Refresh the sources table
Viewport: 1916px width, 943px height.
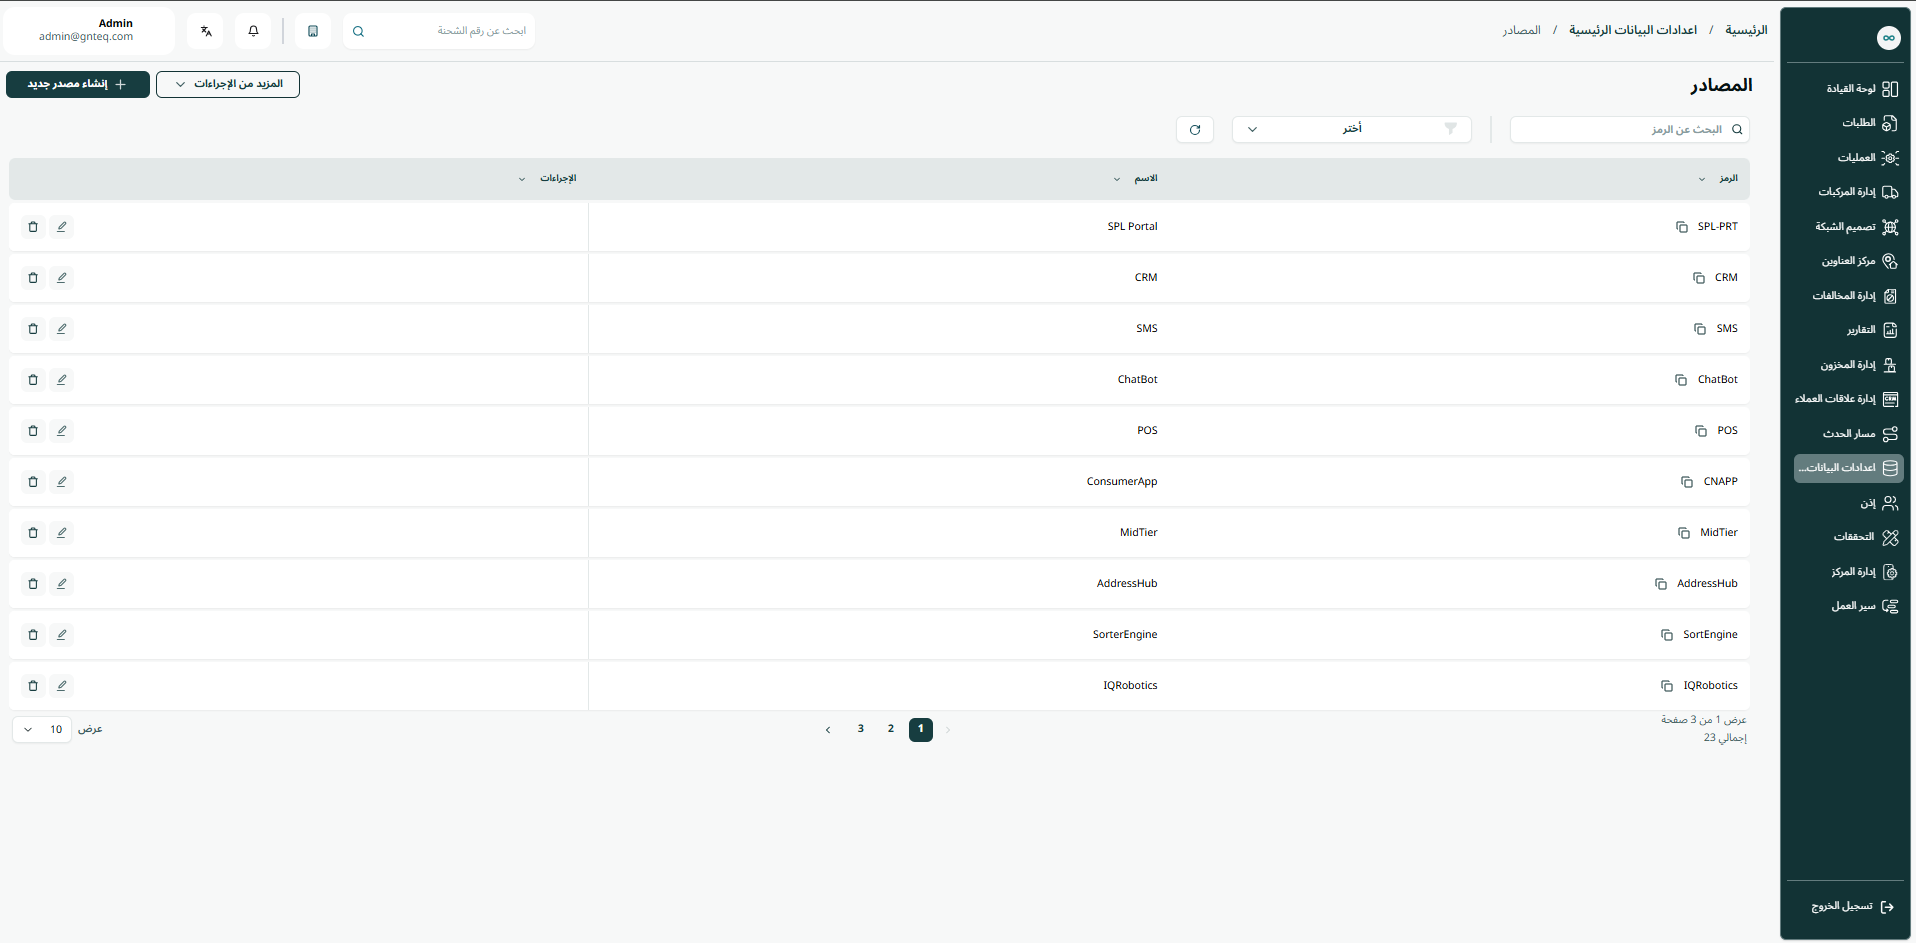click(x=1195, y=130)
